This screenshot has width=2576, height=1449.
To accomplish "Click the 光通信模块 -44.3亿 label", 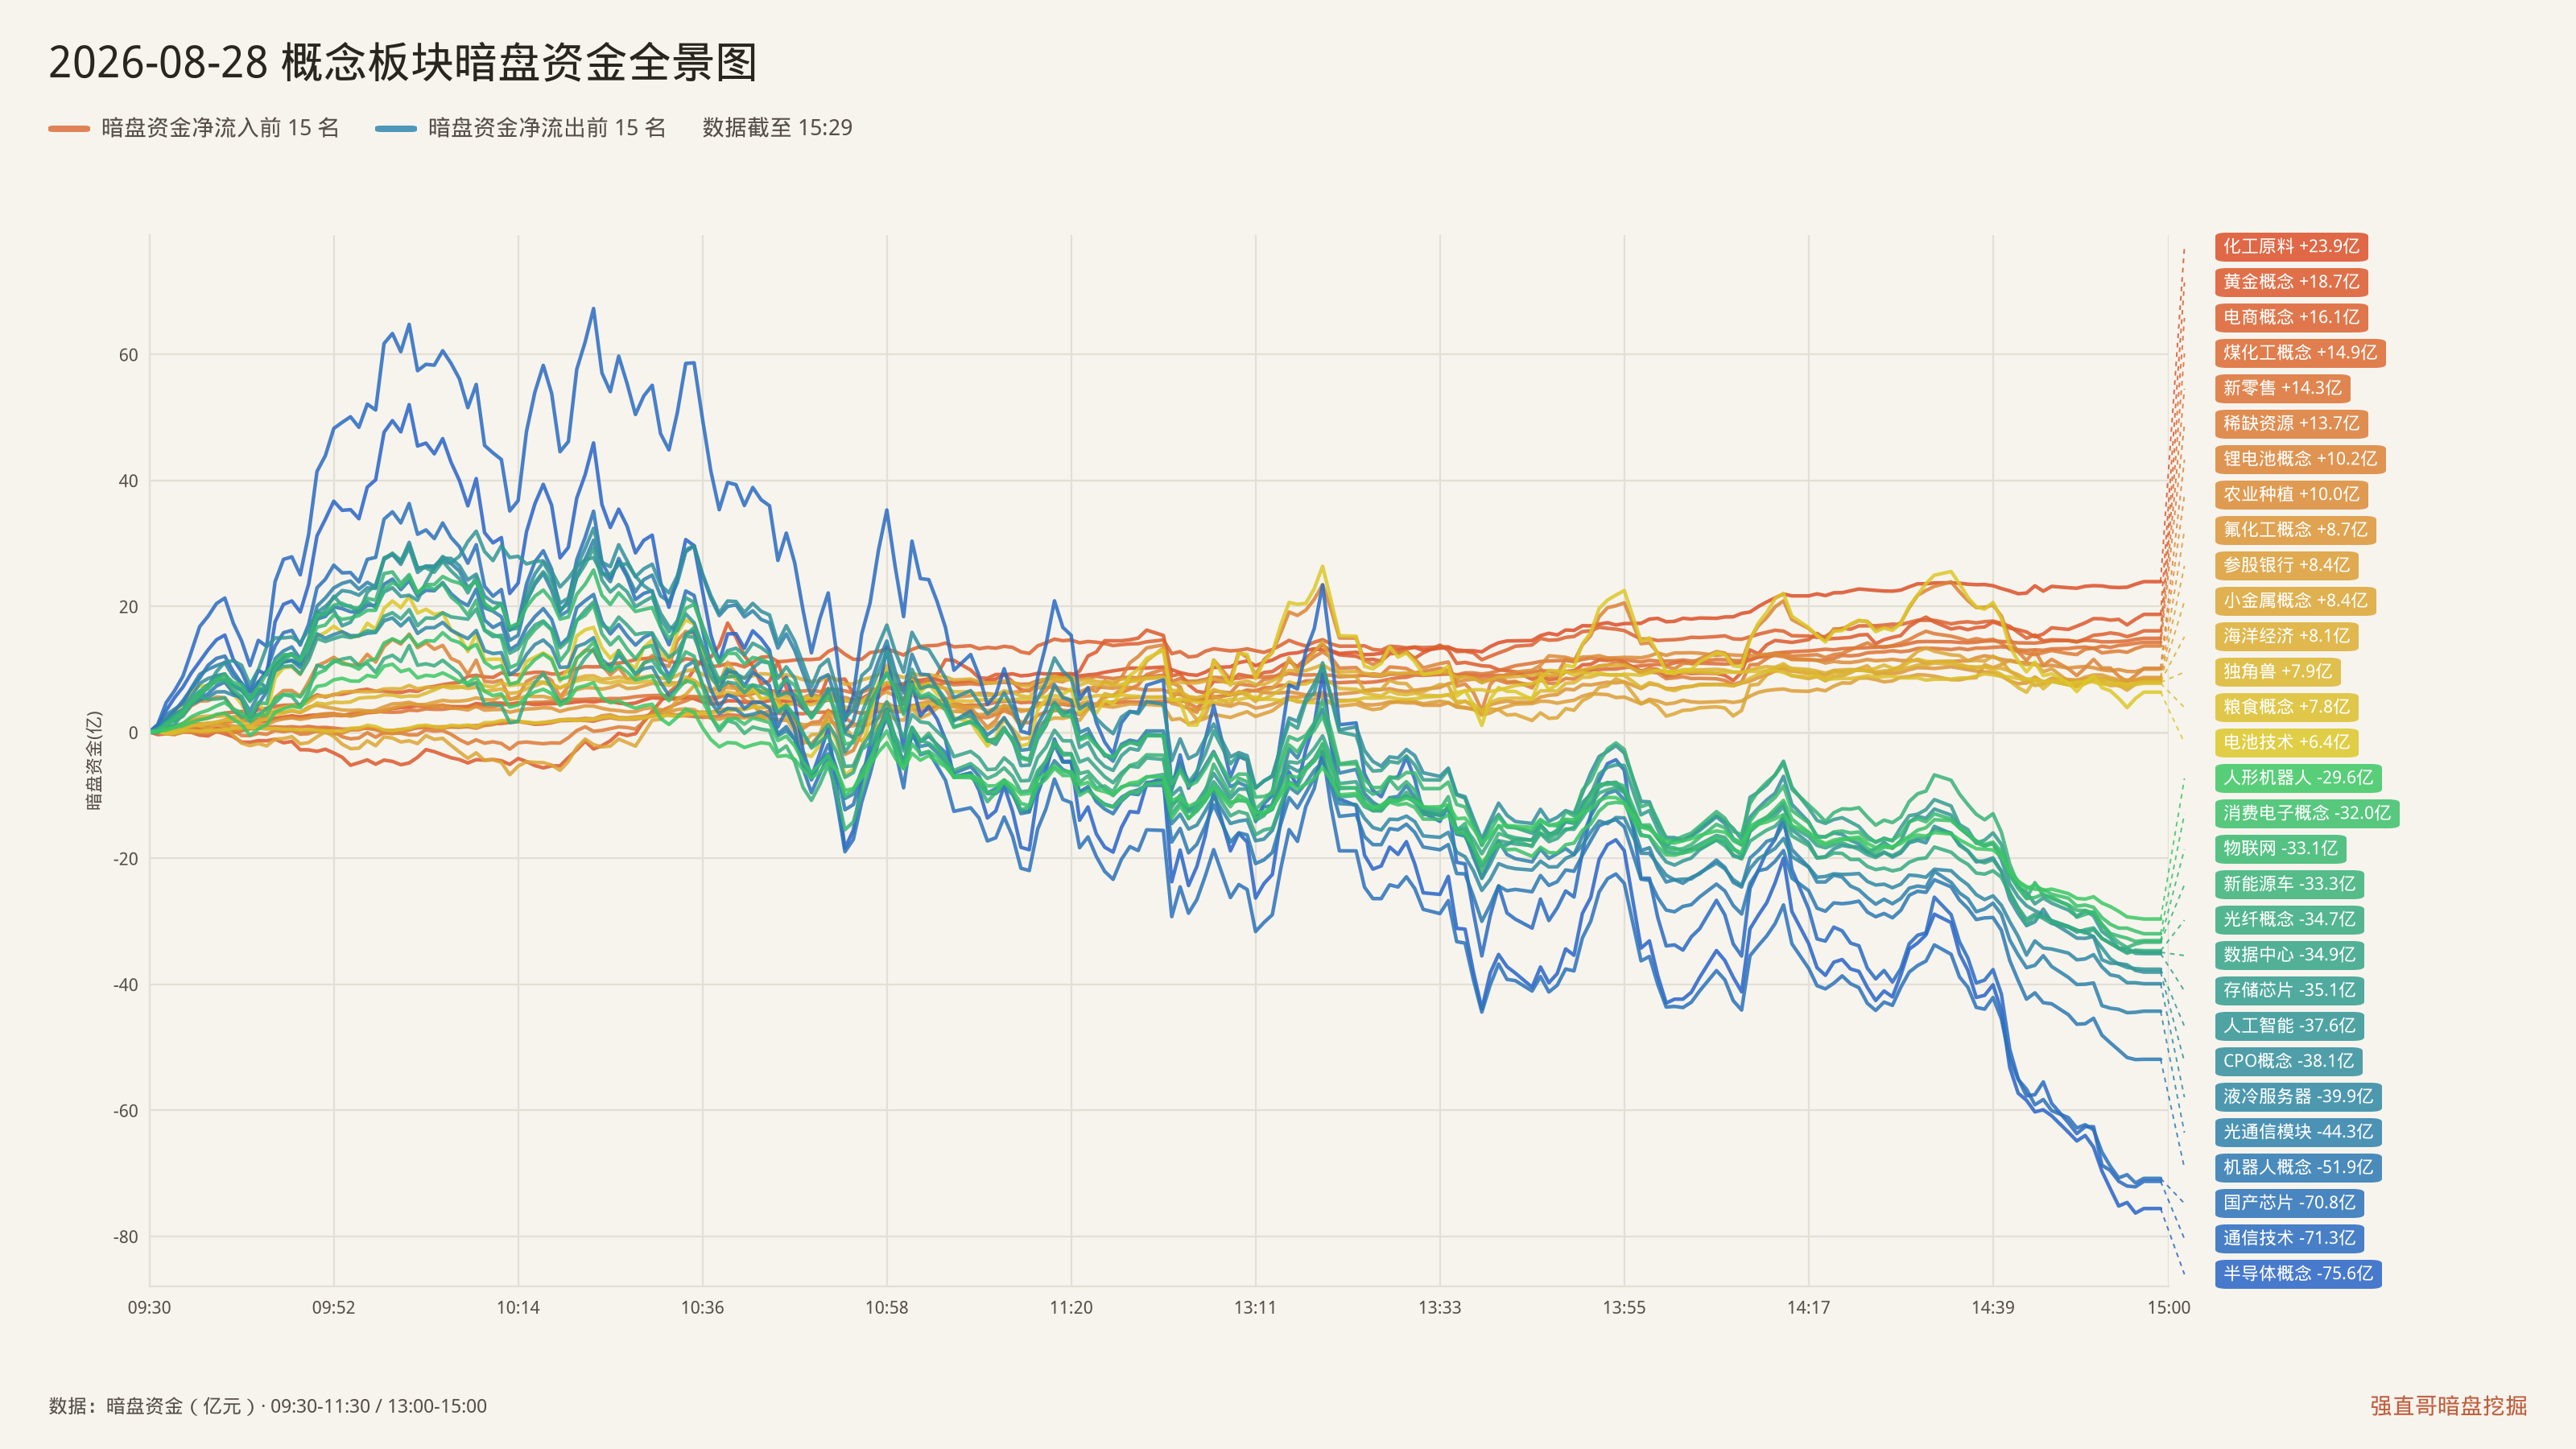I will [2298, 1132].
